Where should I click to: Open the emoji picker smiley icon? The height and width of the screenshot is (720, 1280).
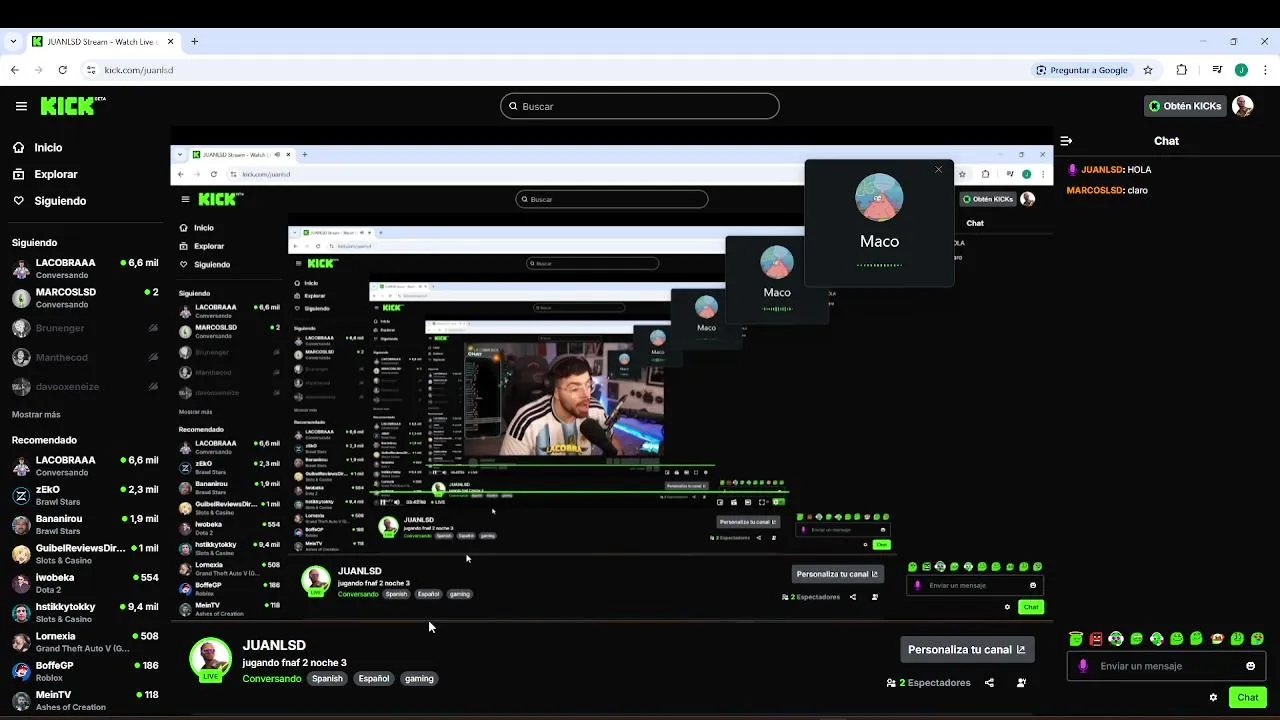pyautogui.click(x=1250, y=666)
